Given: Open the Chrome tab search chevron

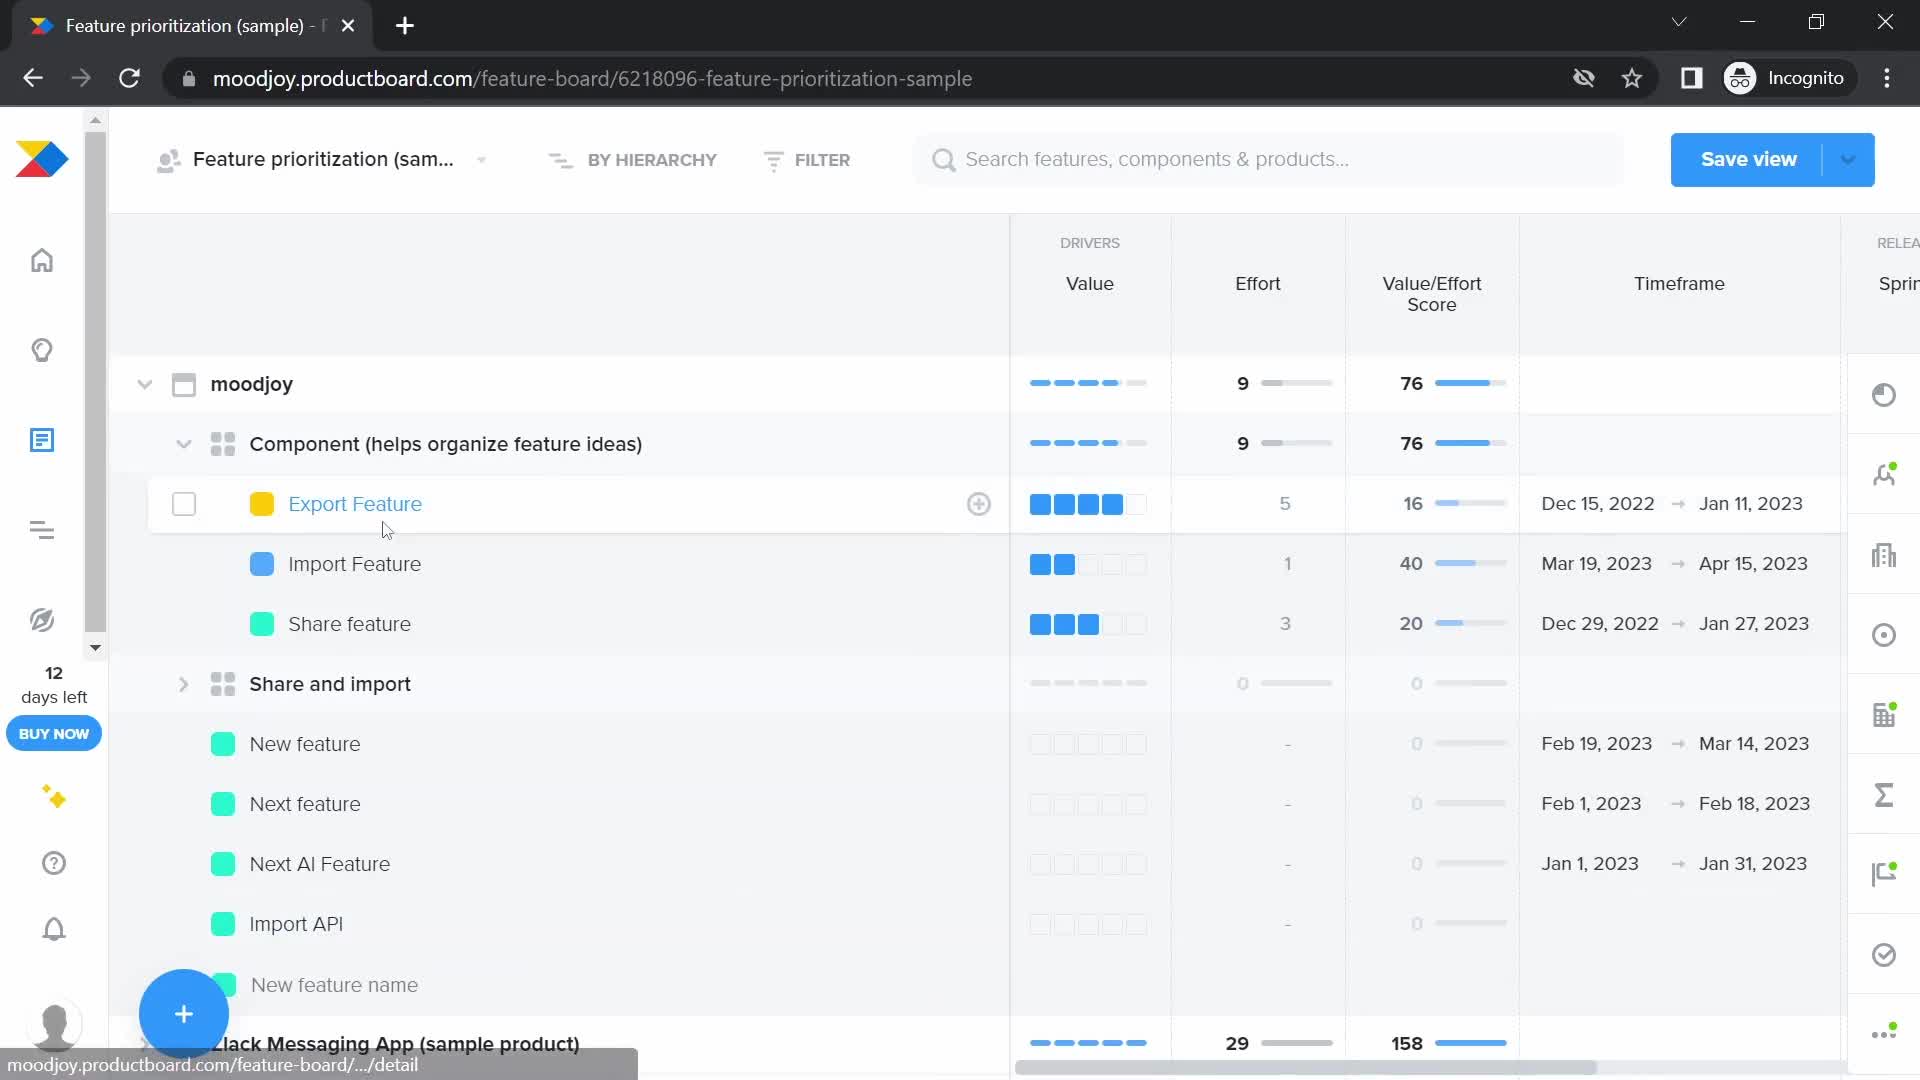Looking at the screenshot, I should pyautogui.click(x=1679, y=22).
